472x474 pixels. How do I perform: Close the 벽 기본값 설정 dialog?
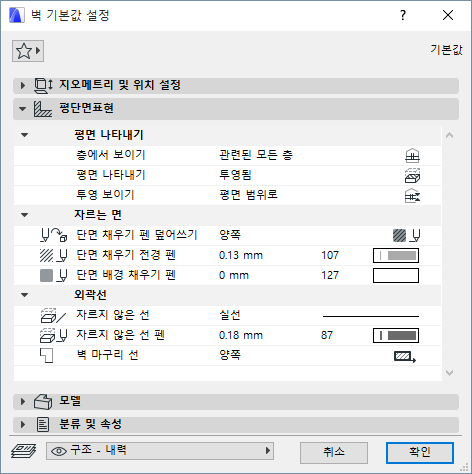tap(448, 15)
